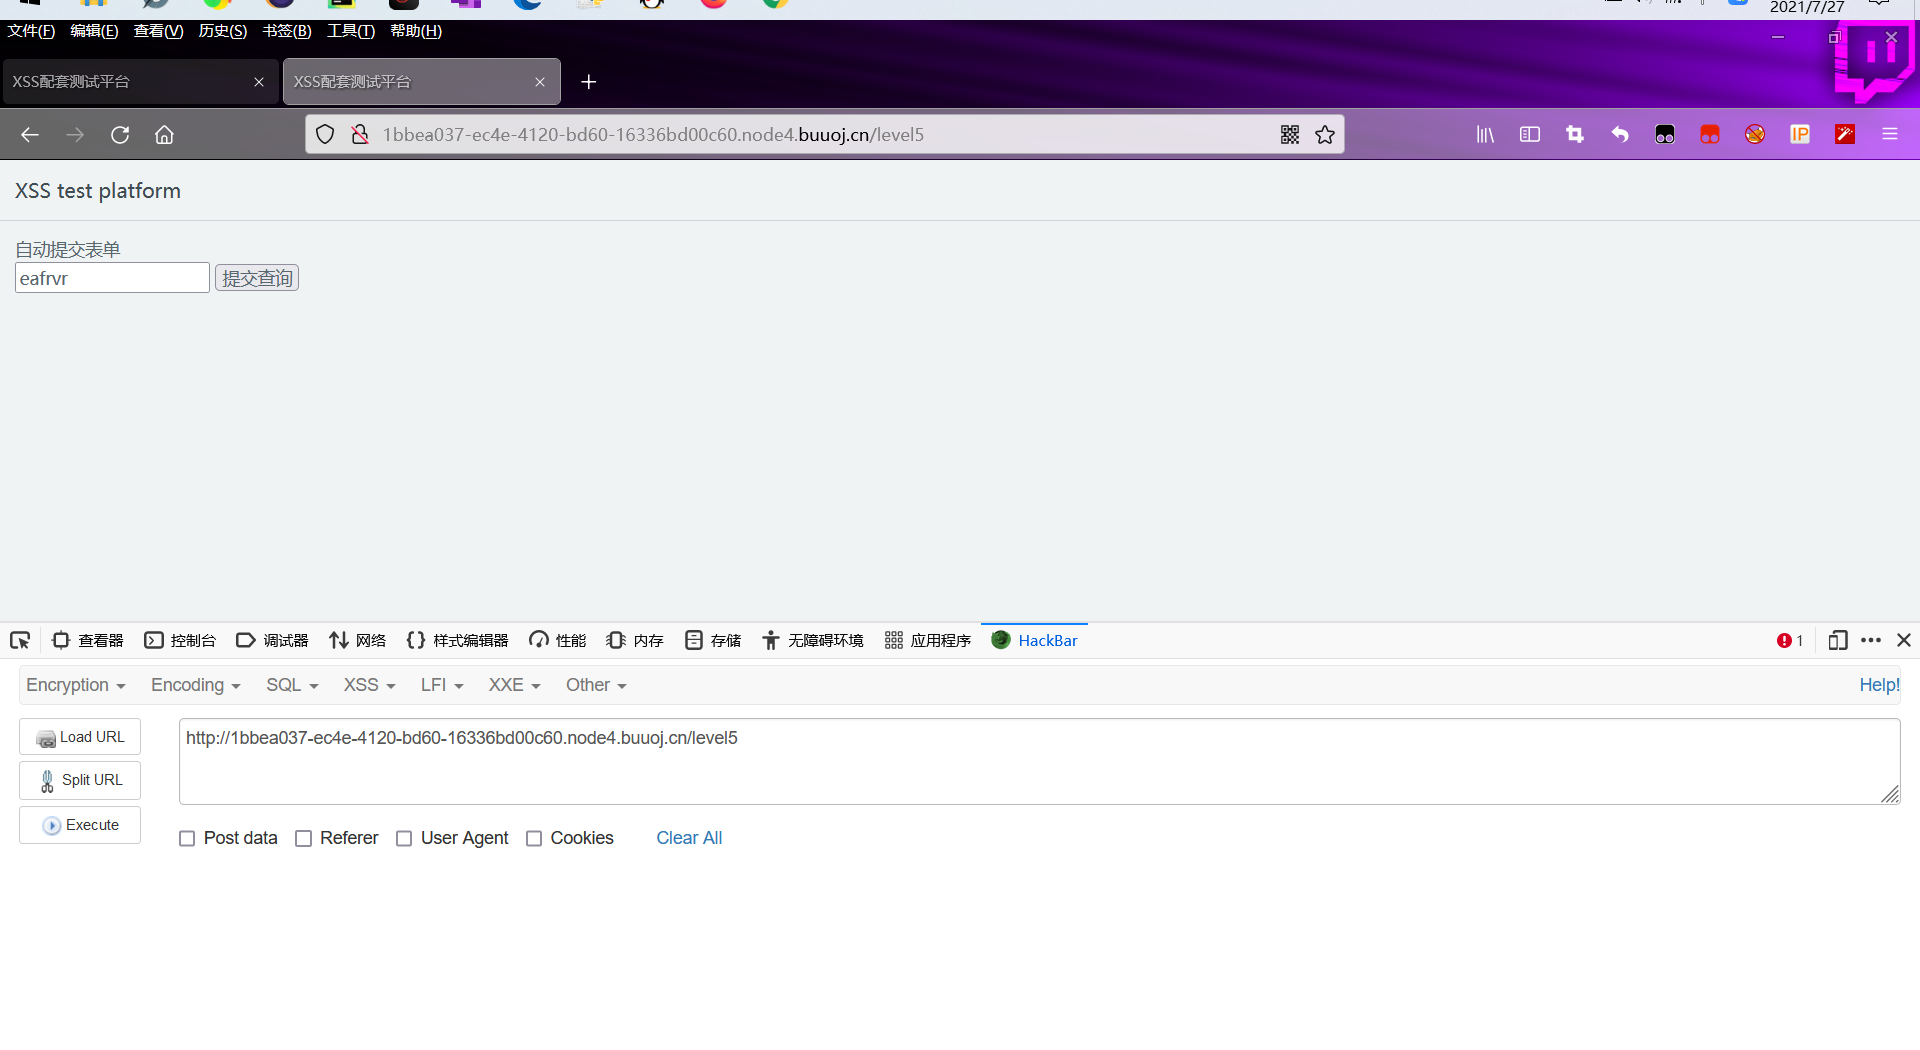The width and height of the screenshot is (1920, 1050).
Task: Close the second XSS platform tab
Action: click(540, 82)
